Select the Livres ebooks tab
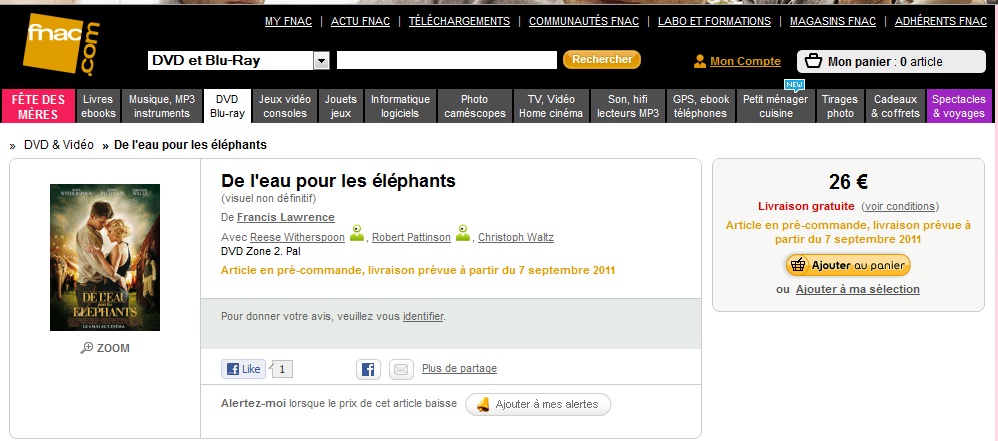 coord(98,106)
